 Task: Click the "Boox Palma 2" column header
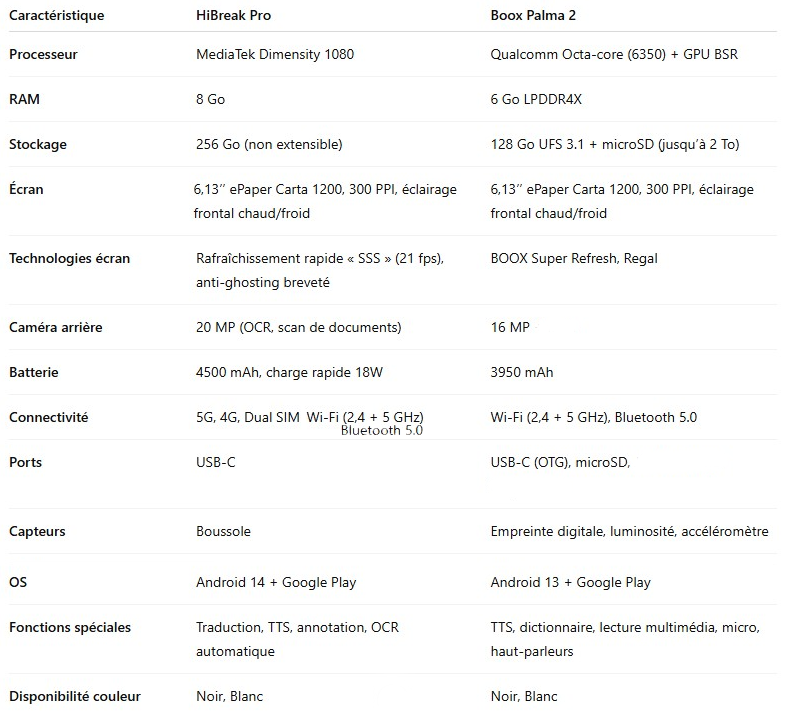point(533,15)
